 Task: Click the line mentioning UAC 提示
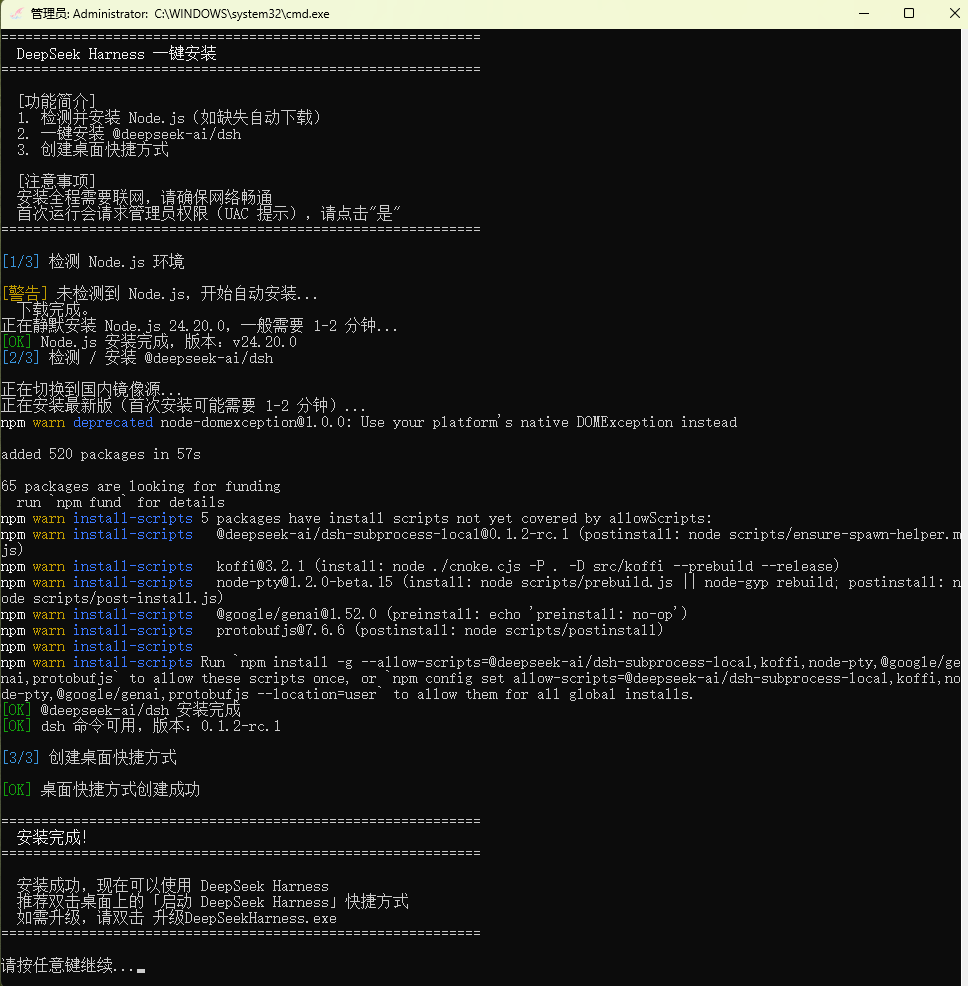pos(209,214)
